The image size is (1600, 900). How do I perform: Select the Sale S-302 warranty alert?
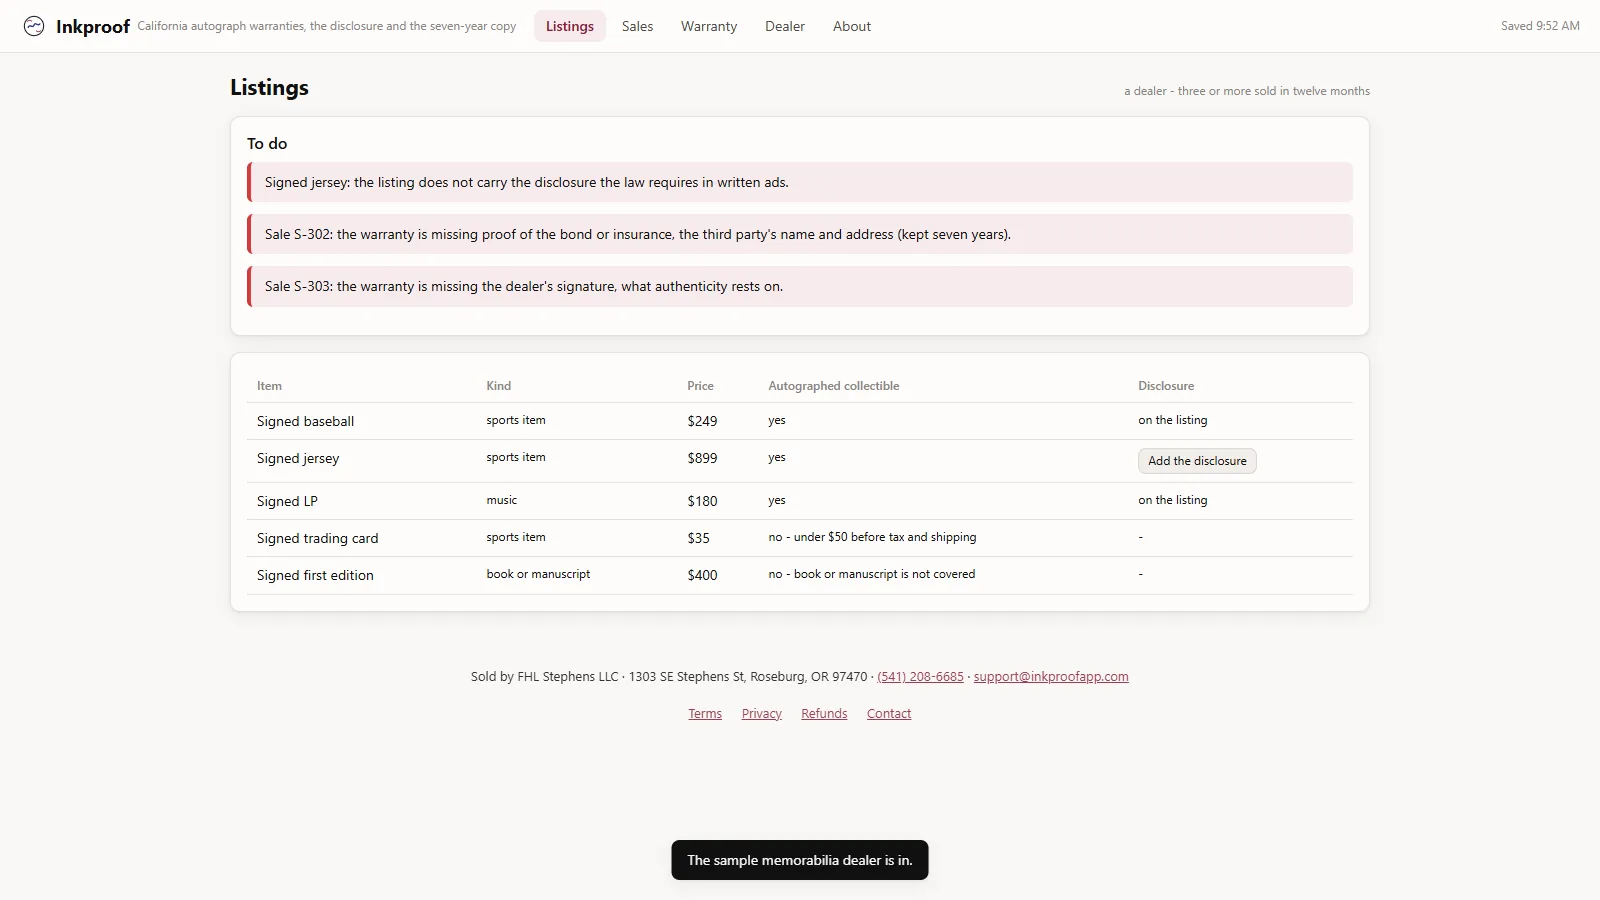[x=800, y=234]
